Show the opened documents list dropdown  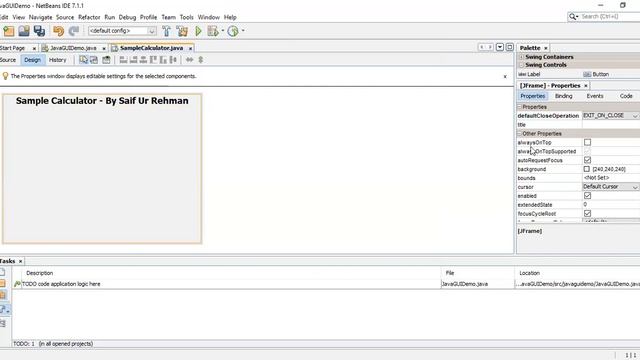[x=500, y=47]
